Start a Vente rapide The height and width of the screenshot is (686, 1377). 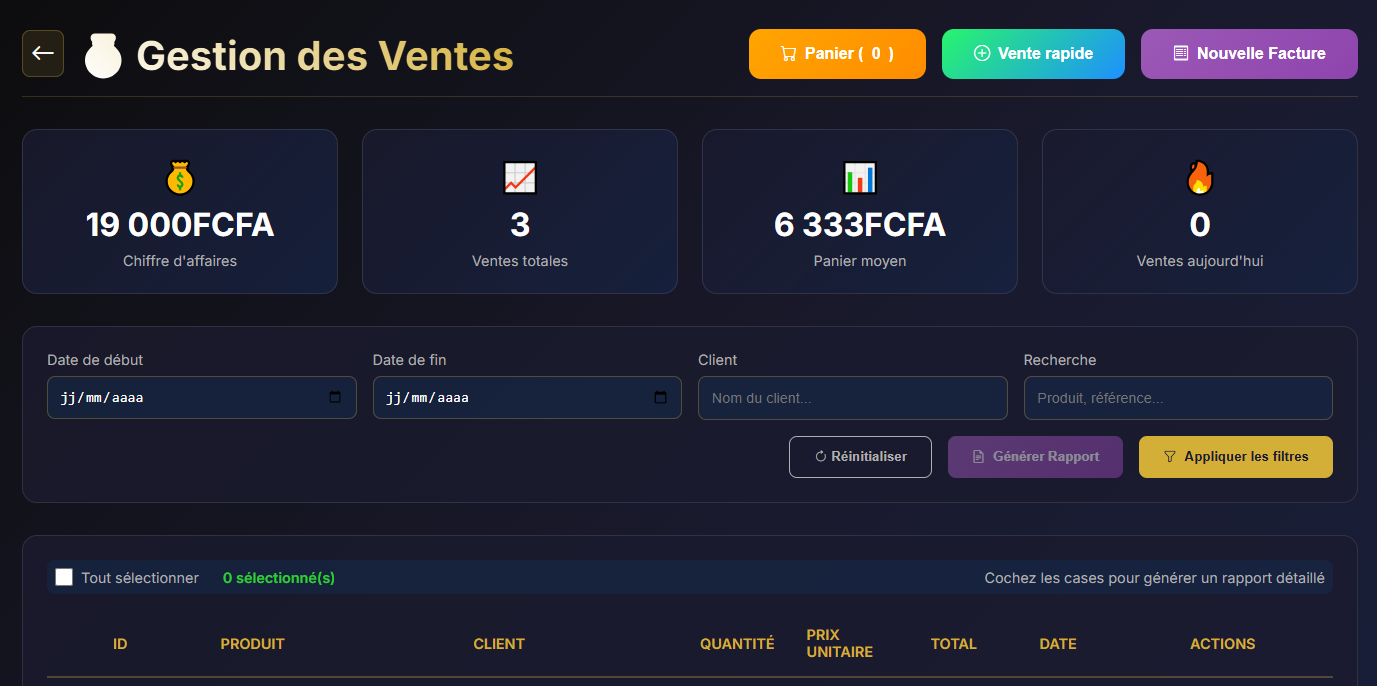(x=1033, y=54)
